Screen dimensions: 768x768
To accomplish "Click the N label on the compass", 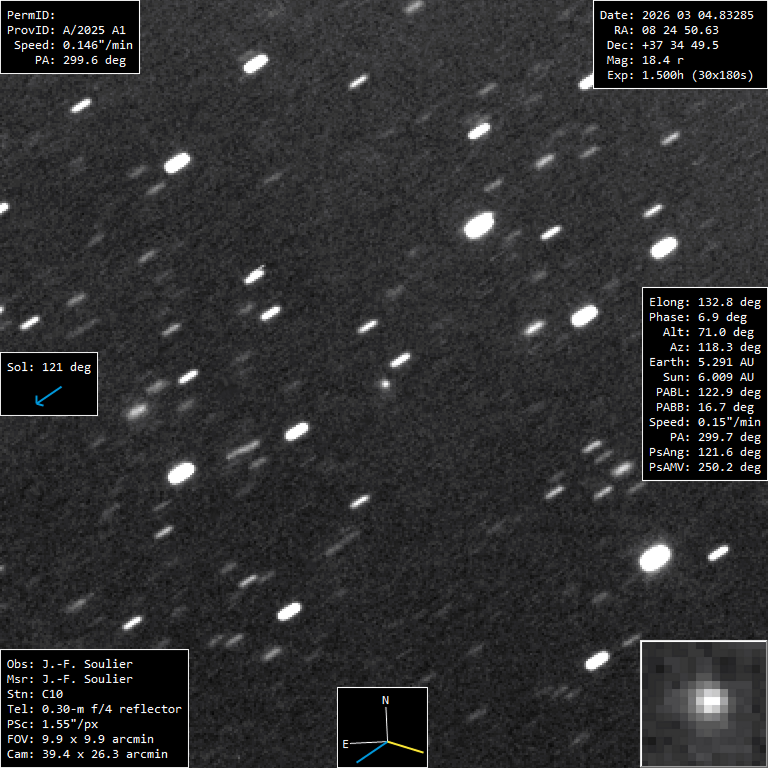I will 386,700.
